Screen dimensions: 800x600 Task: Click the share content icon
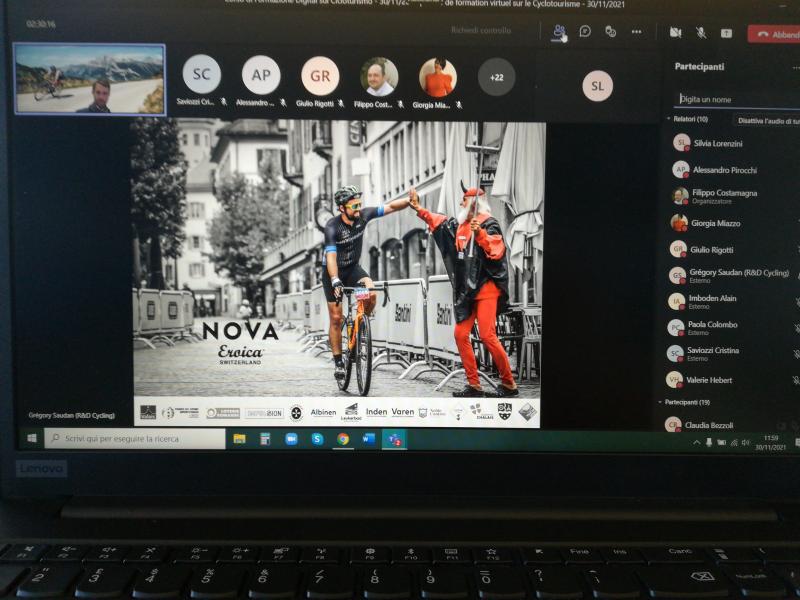pos(726,33)
